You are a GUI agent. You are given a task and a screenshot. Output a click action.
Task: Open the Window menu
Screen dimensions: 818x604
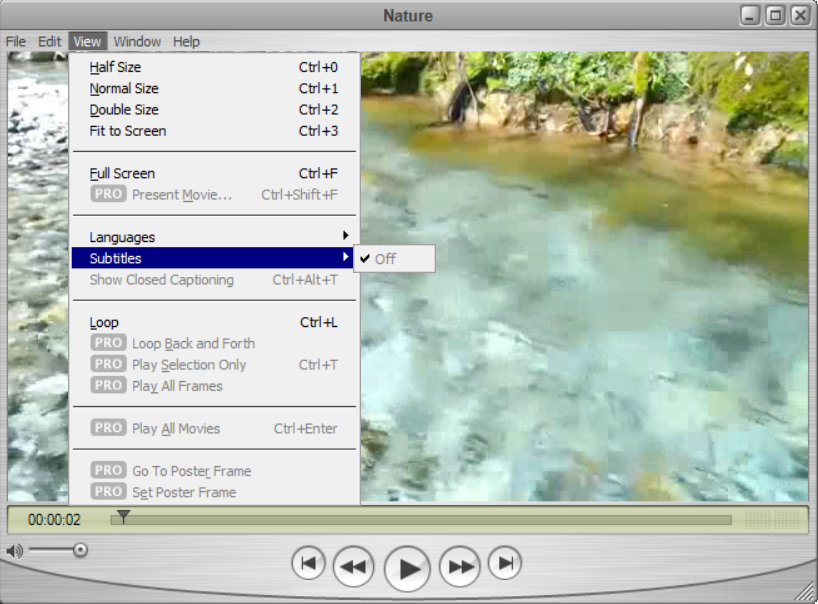point(137,42)
